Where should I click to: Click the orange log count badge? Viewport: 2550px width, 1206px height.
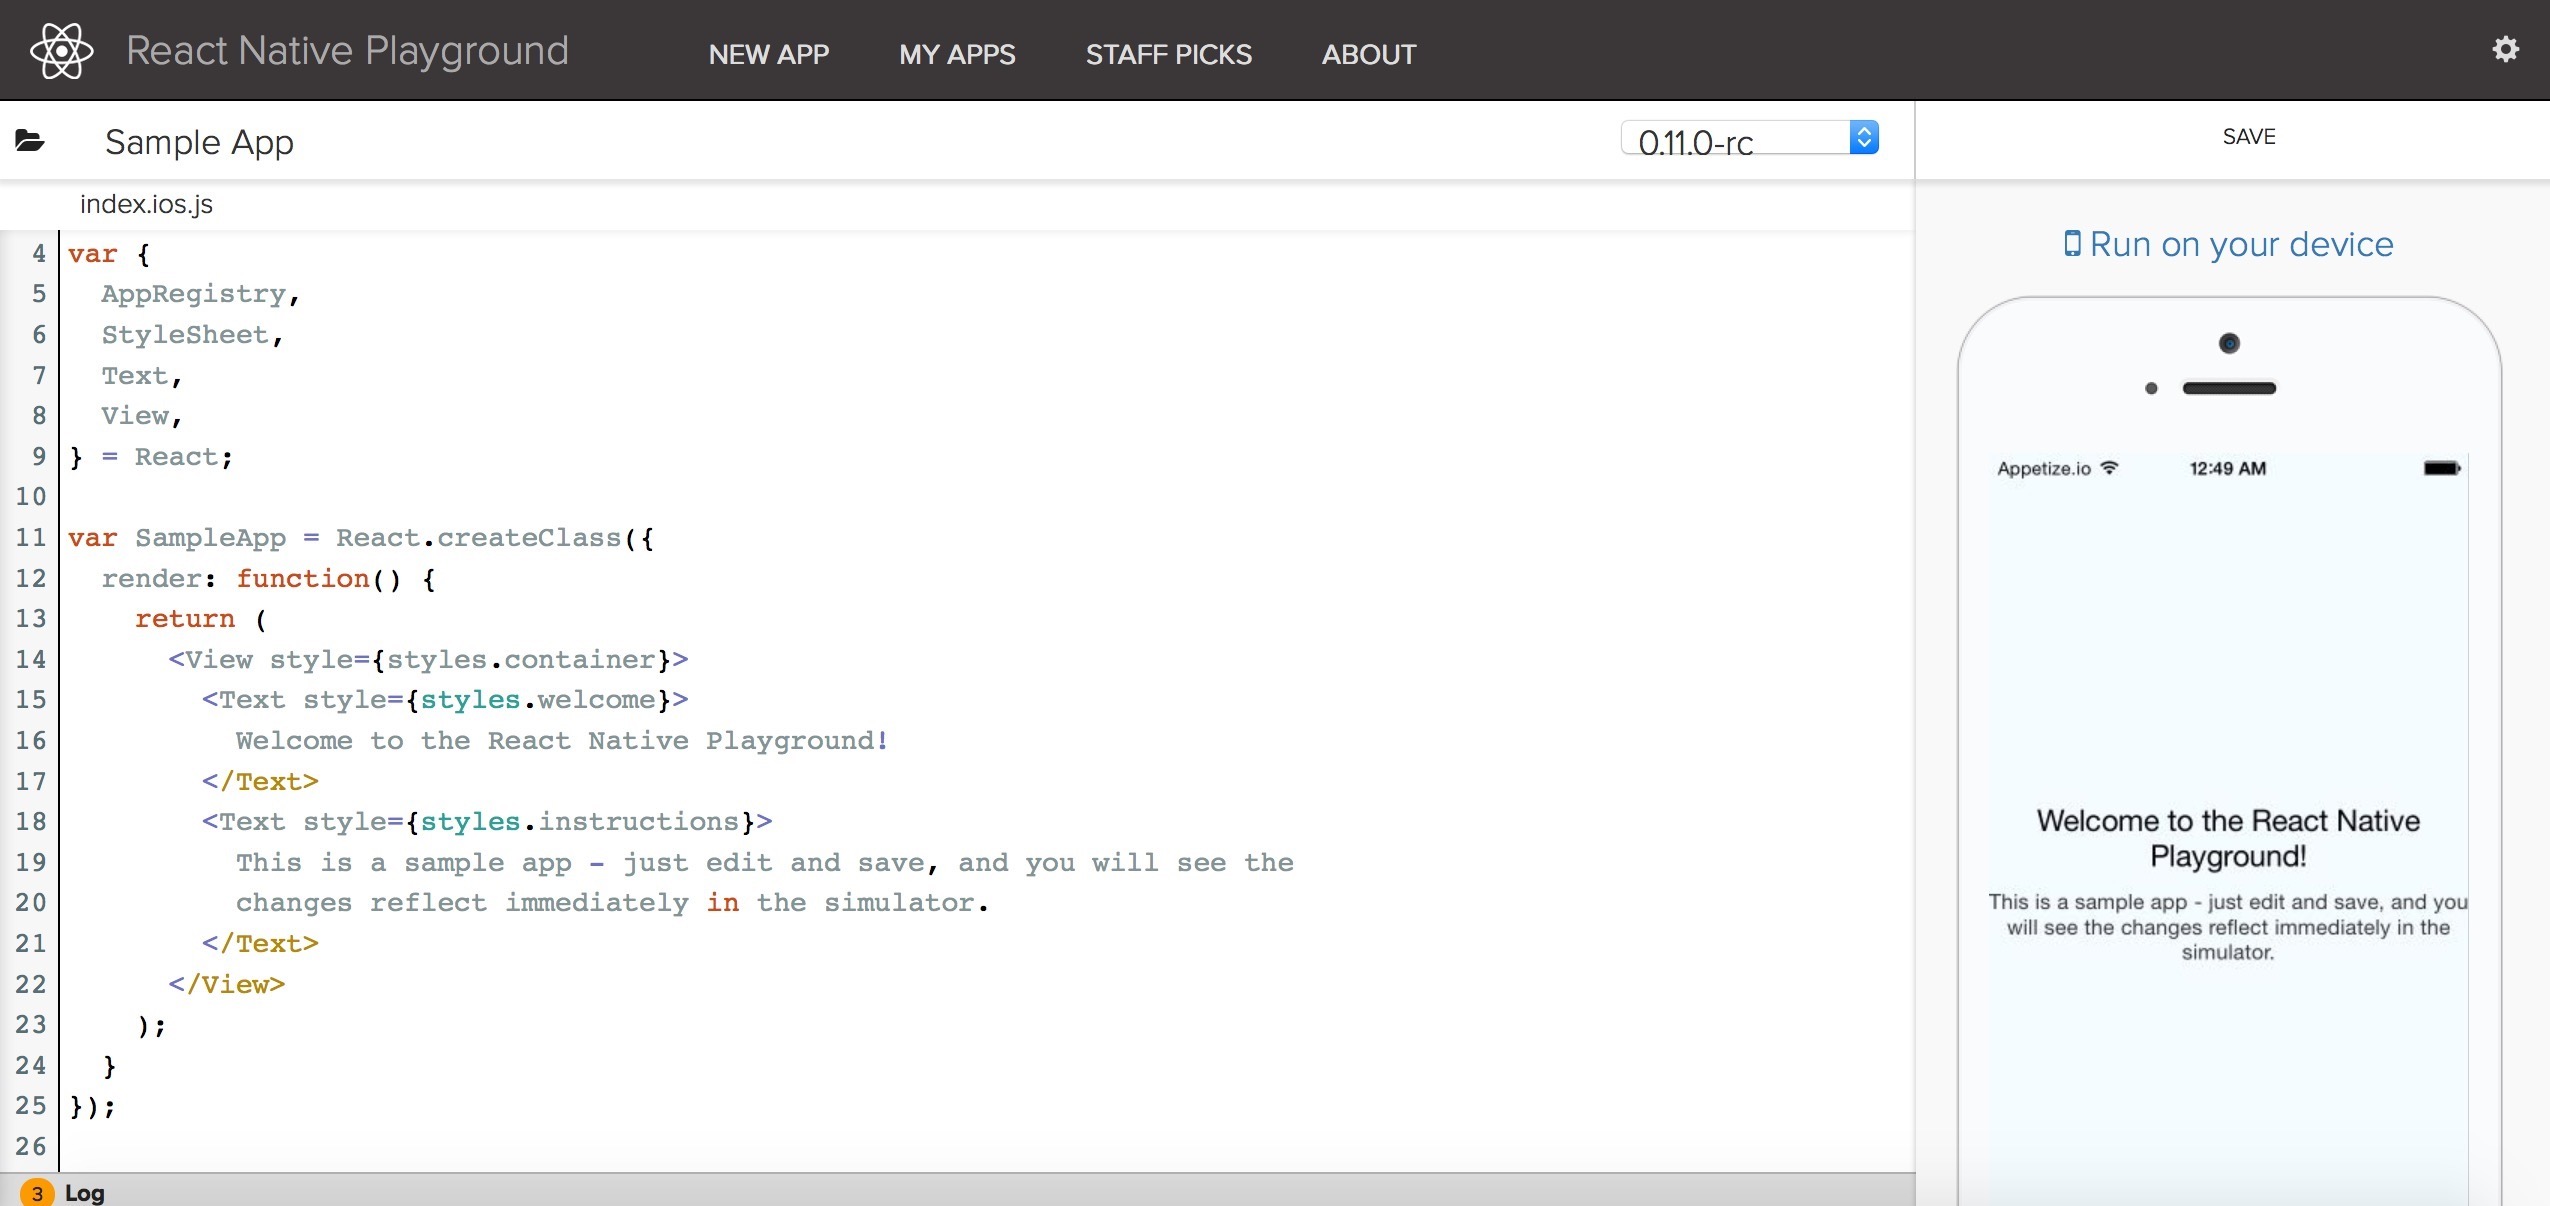37,1193
